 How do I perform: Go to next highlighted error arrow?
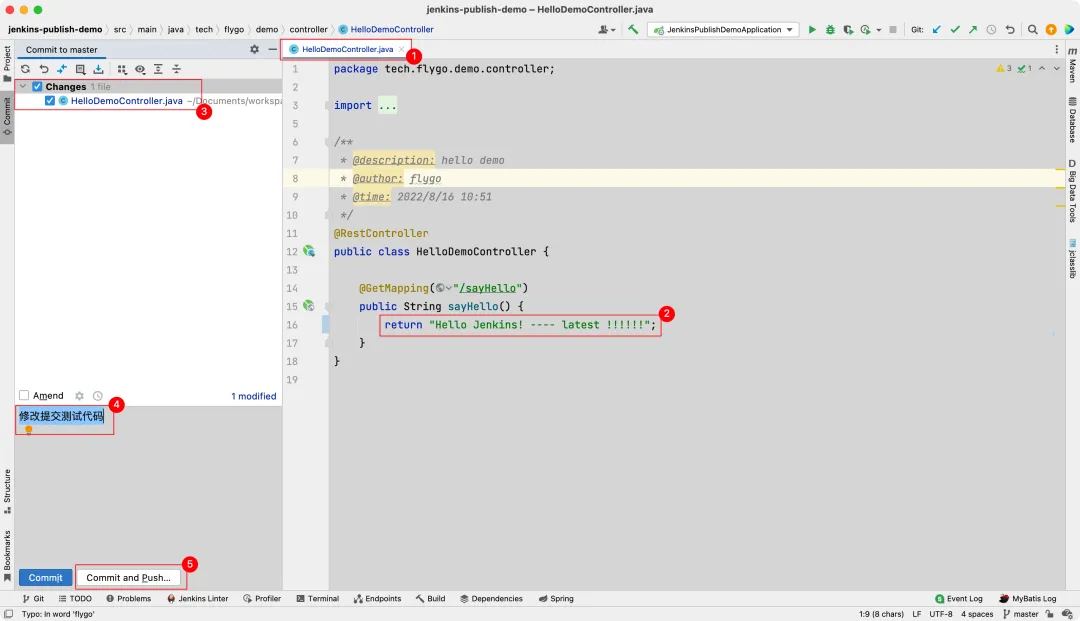pos(1057,68)
